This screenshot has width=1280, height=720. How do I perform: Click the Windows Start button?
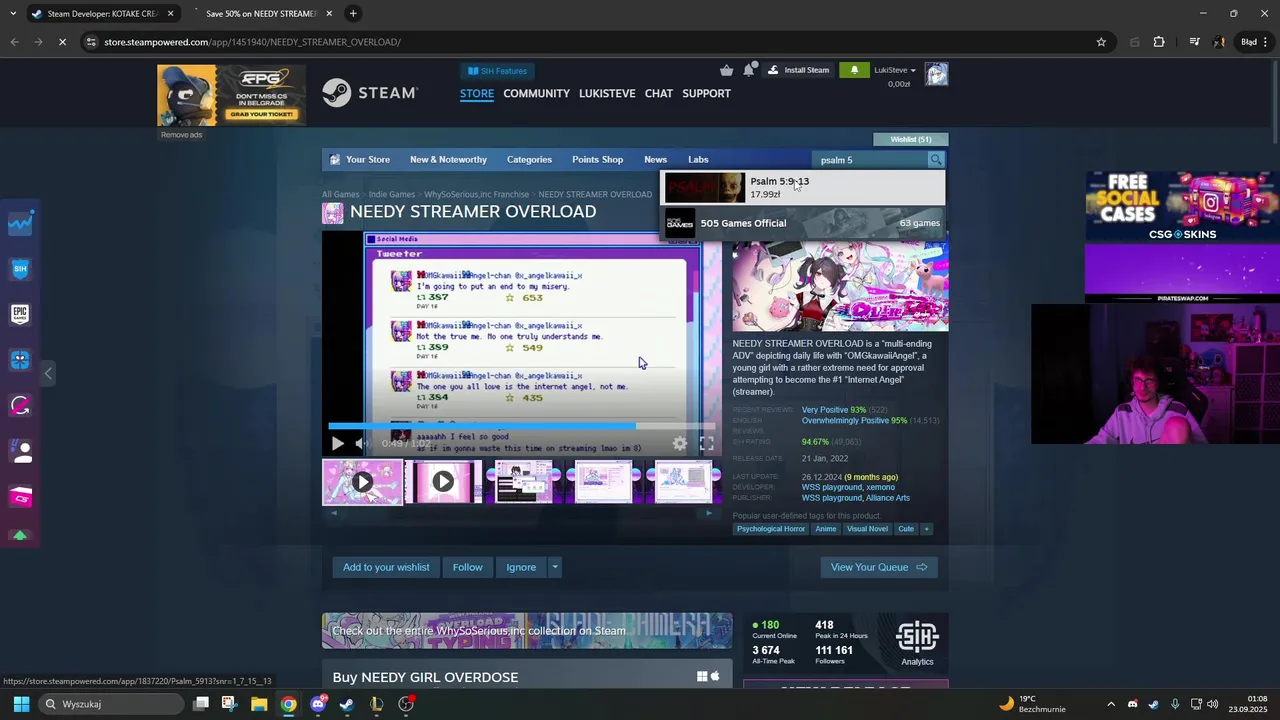click(x=21, y=704)
